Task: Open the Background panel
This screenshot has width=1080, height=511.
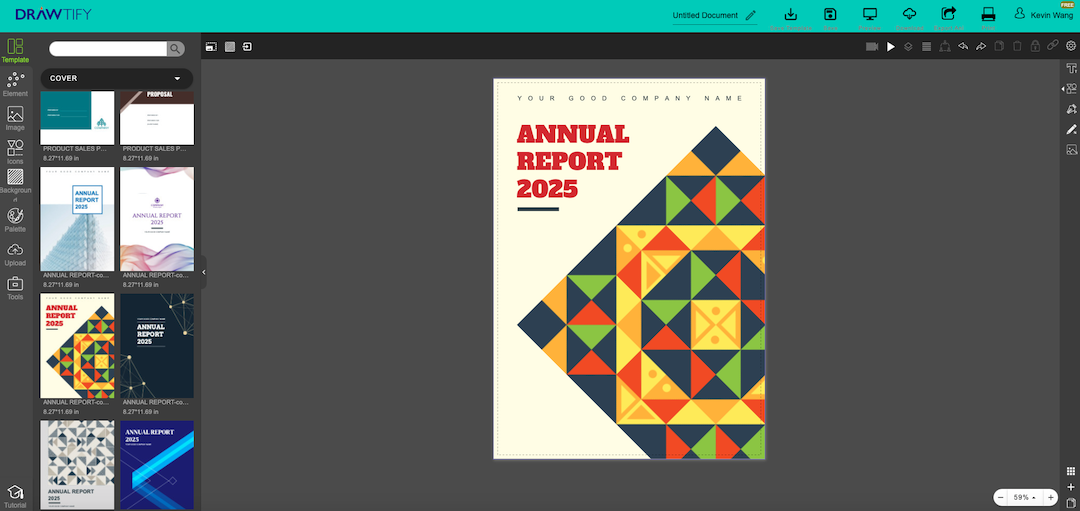Action: 15,186
